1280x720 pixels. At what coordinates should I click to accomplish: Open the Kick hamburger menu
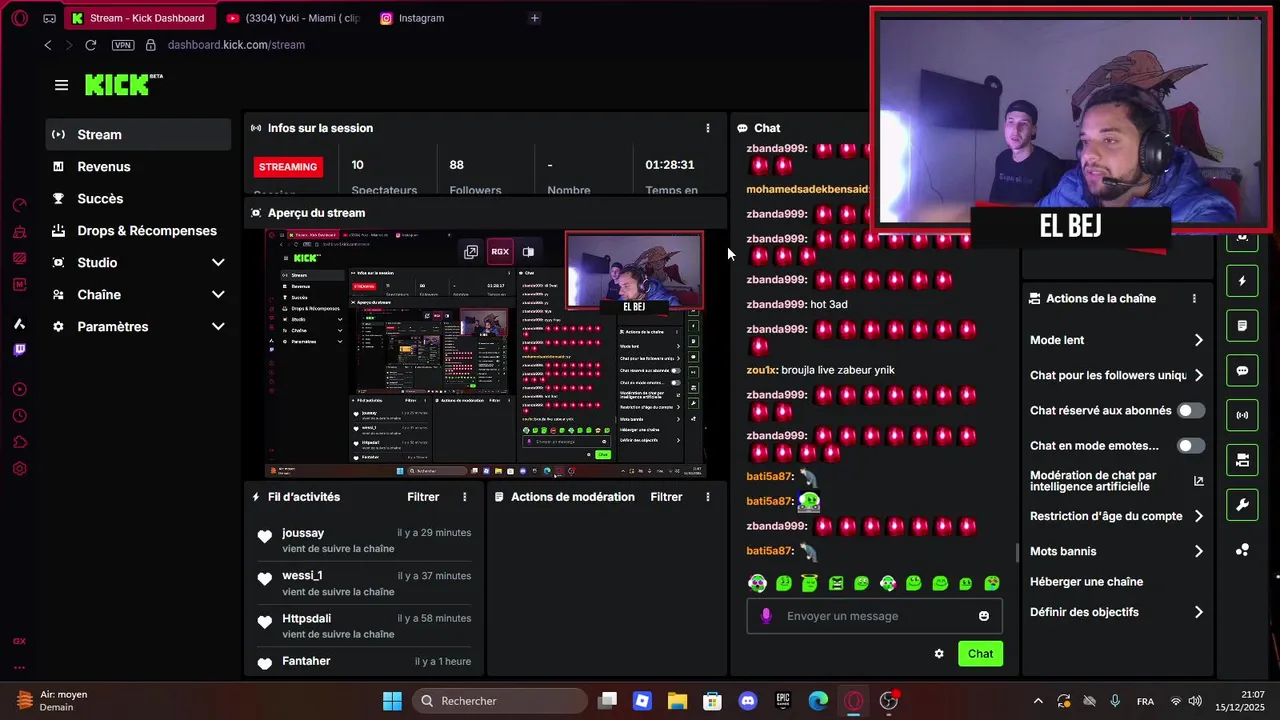(x=61, y=85)
